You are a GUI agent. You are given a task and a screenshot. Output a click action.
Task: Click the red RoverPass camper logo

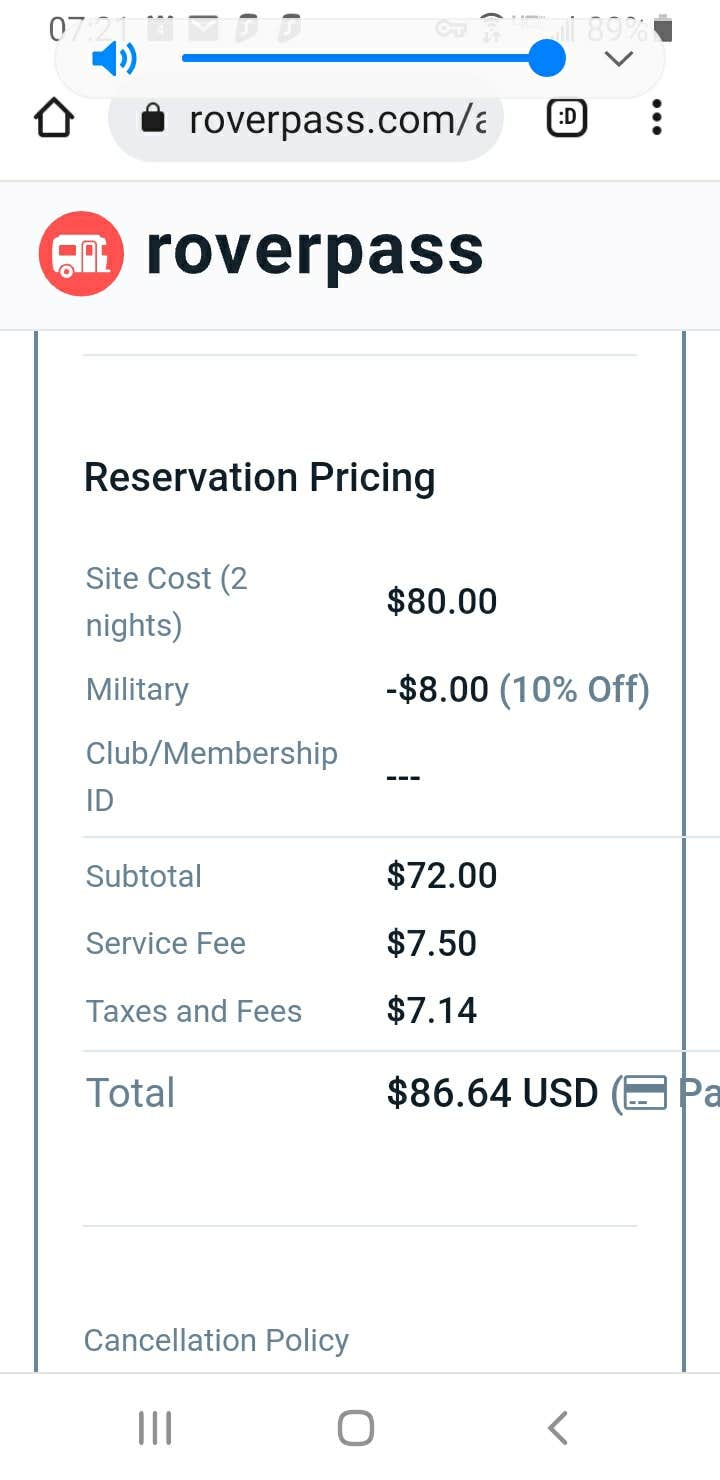tap(81, 254)
